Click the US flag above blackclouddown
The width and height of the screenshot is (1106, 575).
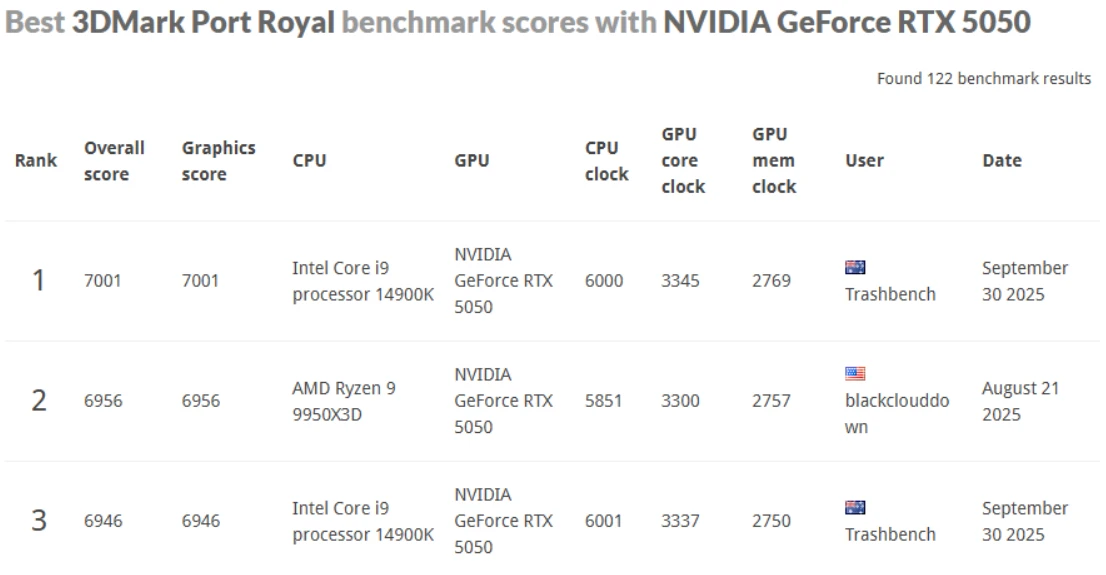855,373
